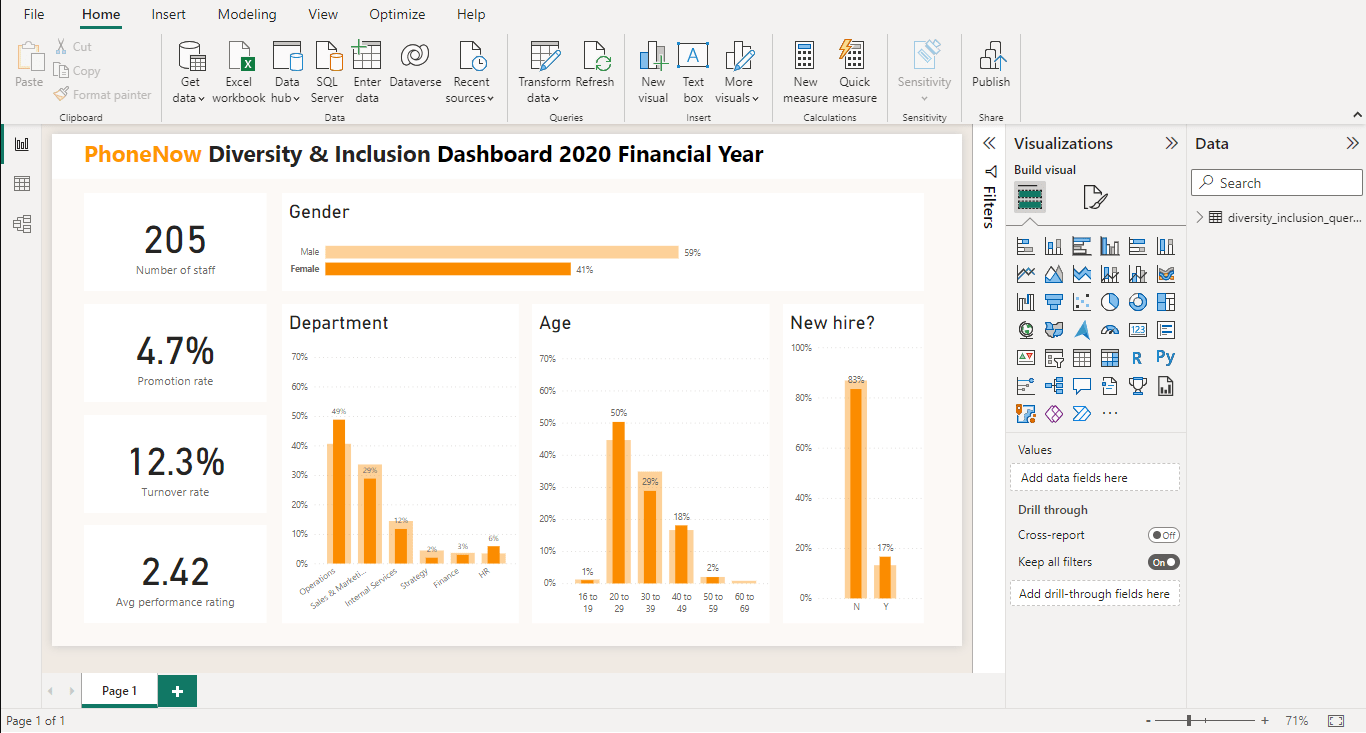The height and width of the screenshot is (733, 1366).
Task: Click the SQL Server icon
Action: click(x=327, y=73)
